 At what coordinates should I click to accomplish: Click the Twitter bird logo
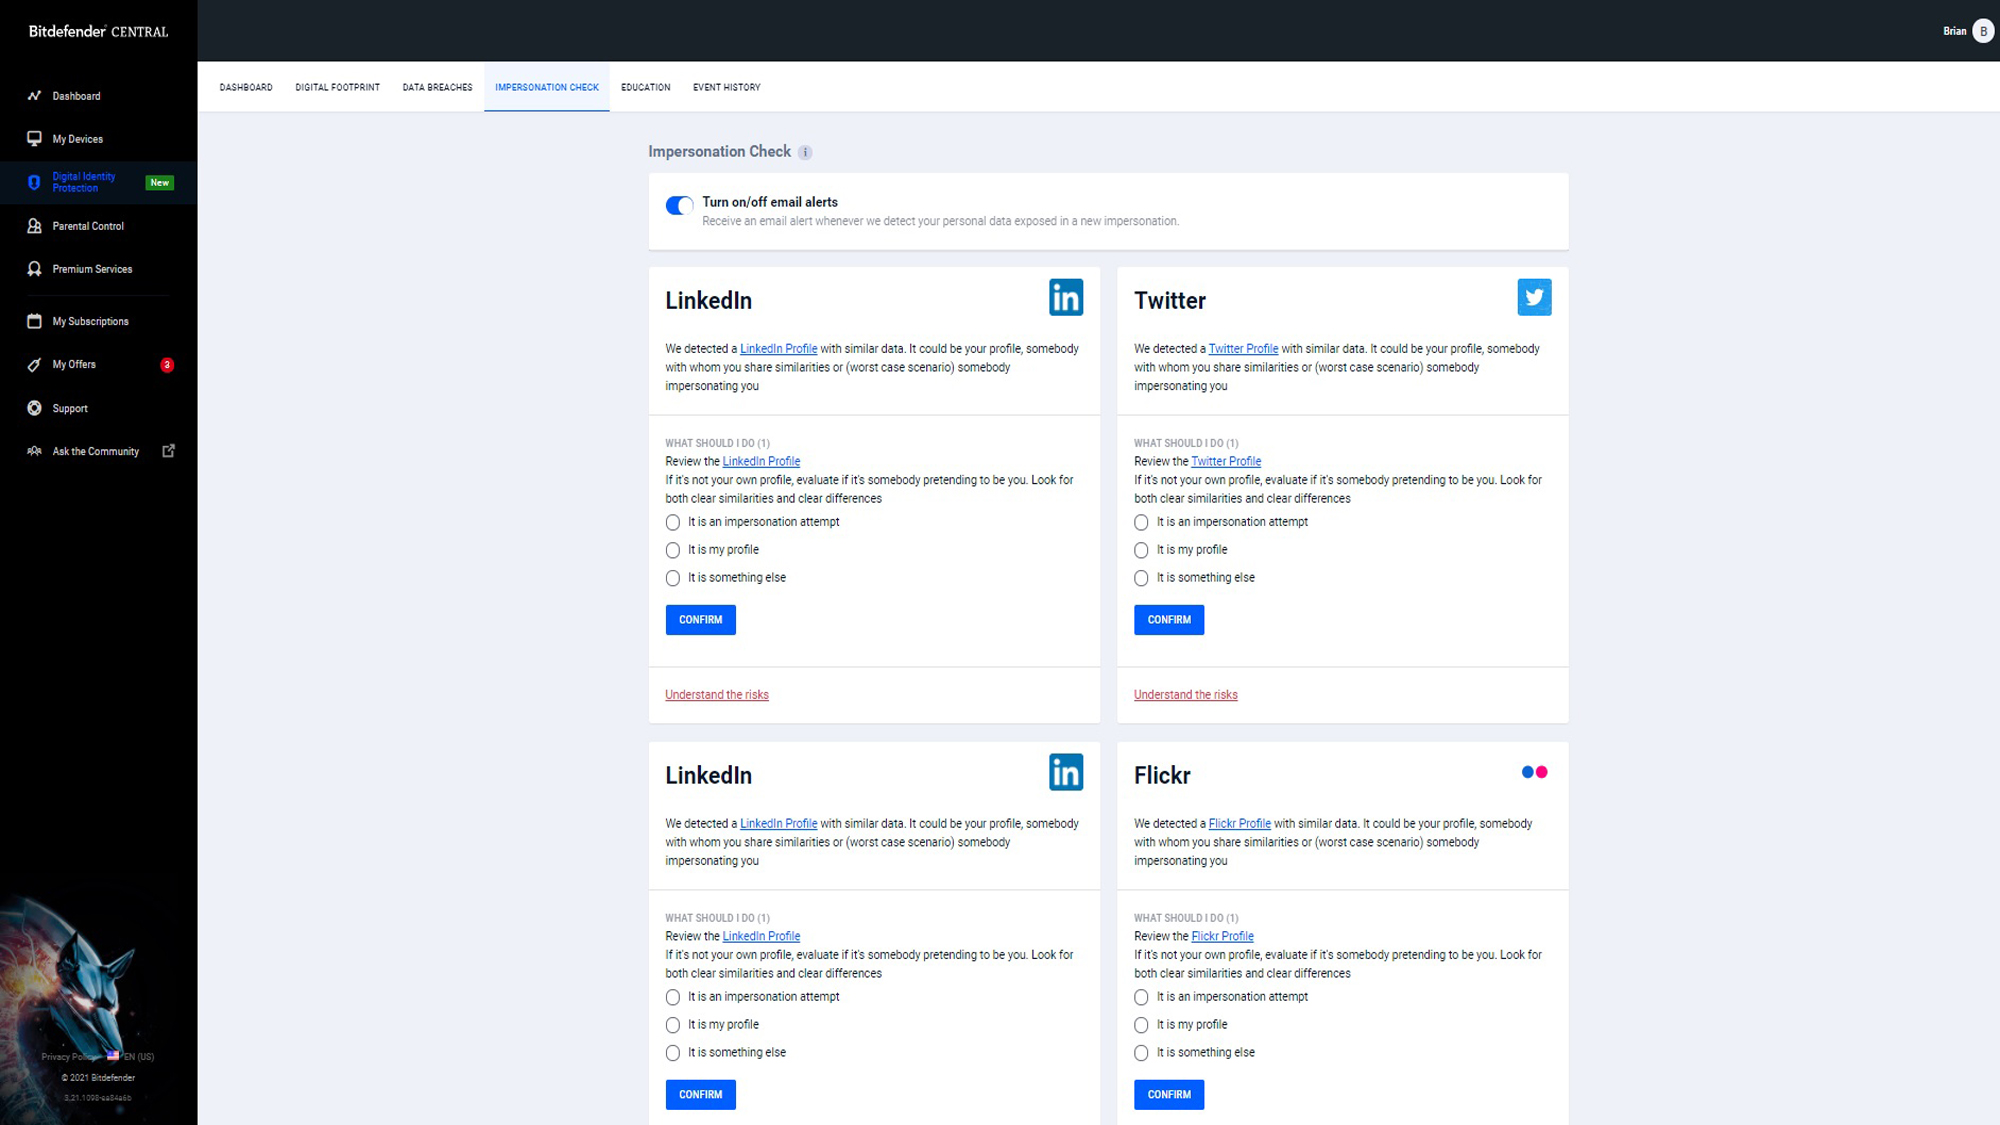[1534, 297]
